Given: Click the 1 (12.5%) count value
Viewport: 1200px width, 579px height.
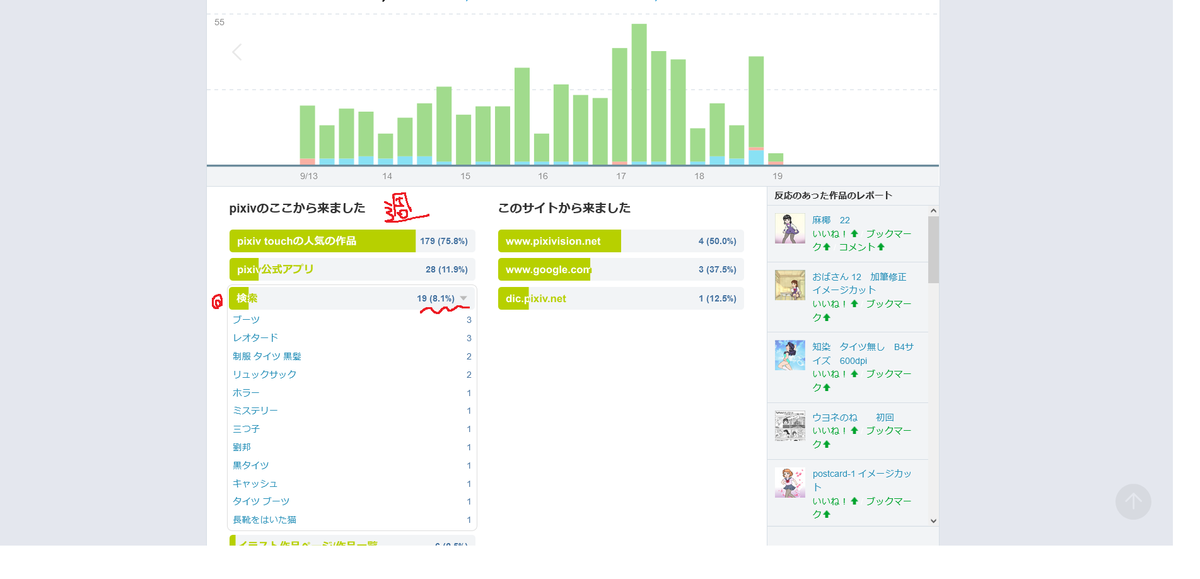Looking at the screenshot, I should pyautogui.click(x=717, y=298).
